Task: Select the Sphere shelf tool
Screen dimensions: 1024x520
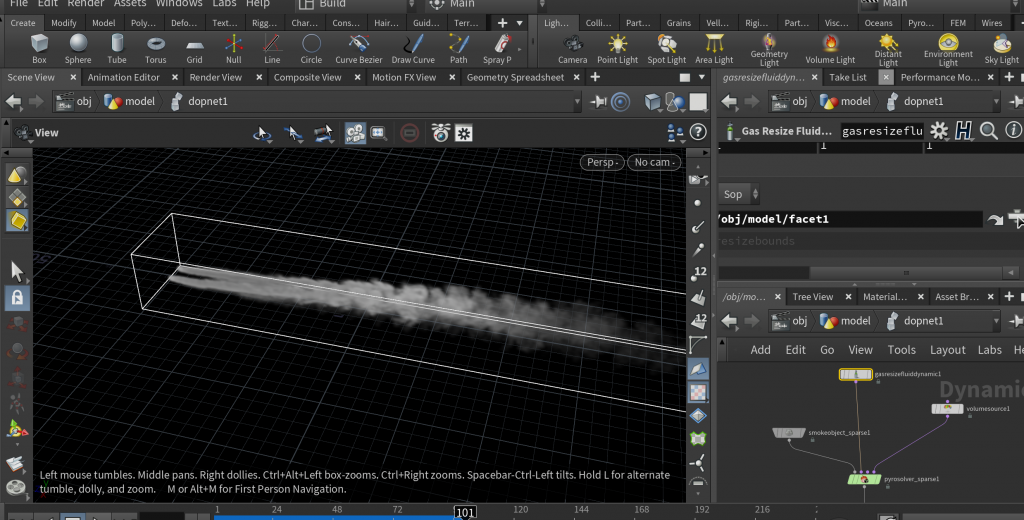Action: (78, 49)
